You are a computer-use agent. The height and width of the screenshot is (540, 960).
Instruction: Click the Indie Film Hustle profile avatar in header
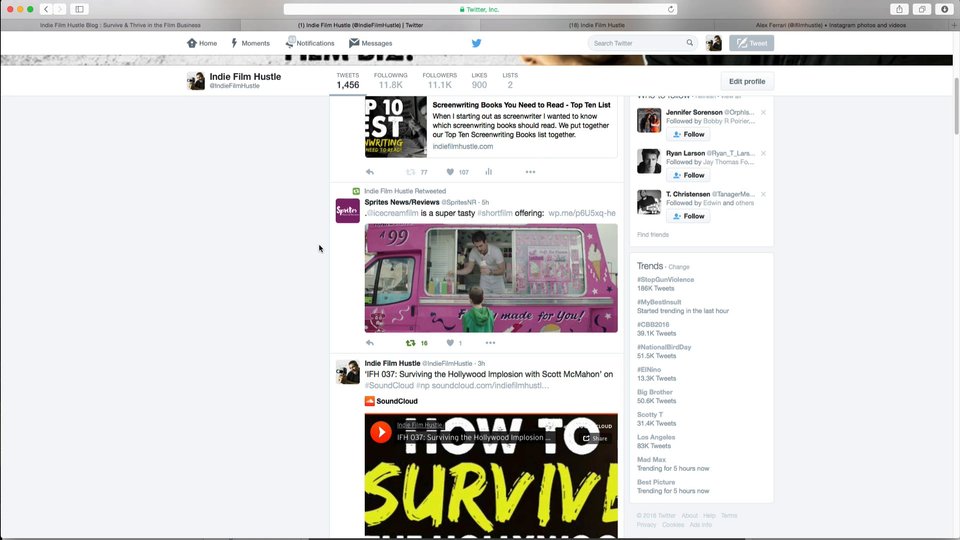pyautogui.click(x=196, y=81)
